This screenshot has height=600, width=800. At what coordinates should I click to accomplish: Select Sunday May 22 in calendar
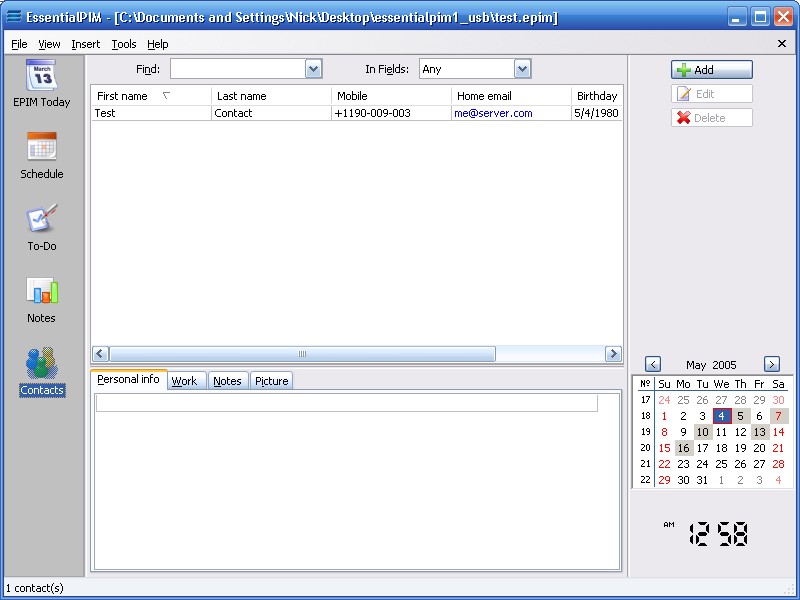pyautogui.click(x=664, y=464)
